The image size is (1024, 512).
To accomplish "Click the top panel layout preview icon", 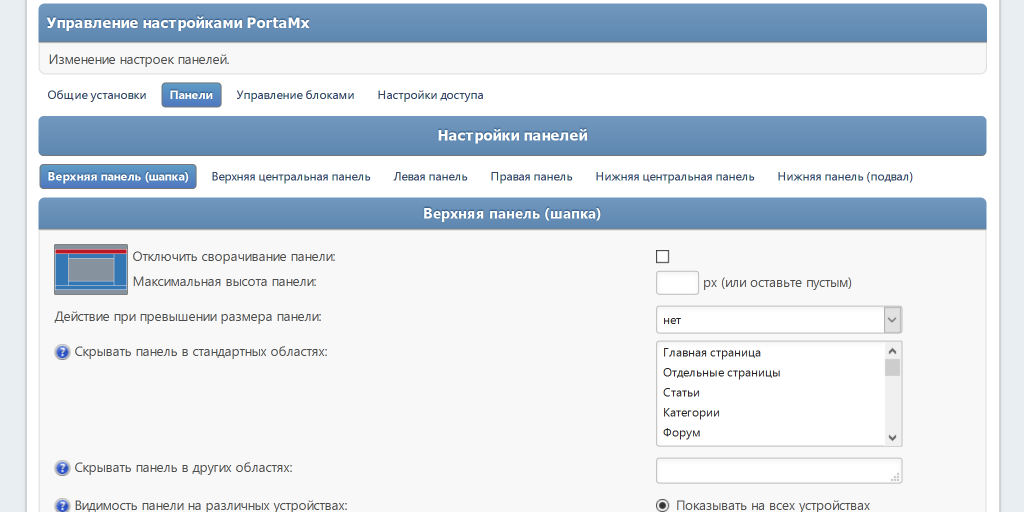I will pos(91,269).
